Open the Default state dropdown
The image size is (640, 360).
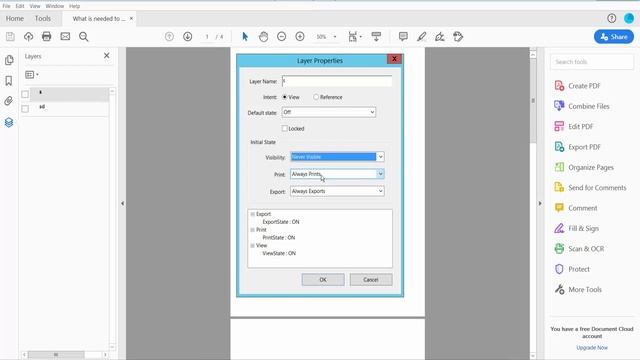coord(329,112)
